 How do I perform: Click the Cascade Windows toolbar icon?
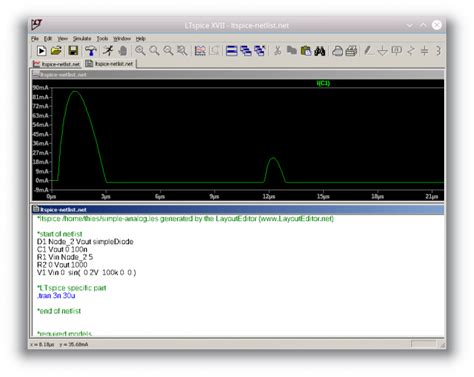pos(246,51)
